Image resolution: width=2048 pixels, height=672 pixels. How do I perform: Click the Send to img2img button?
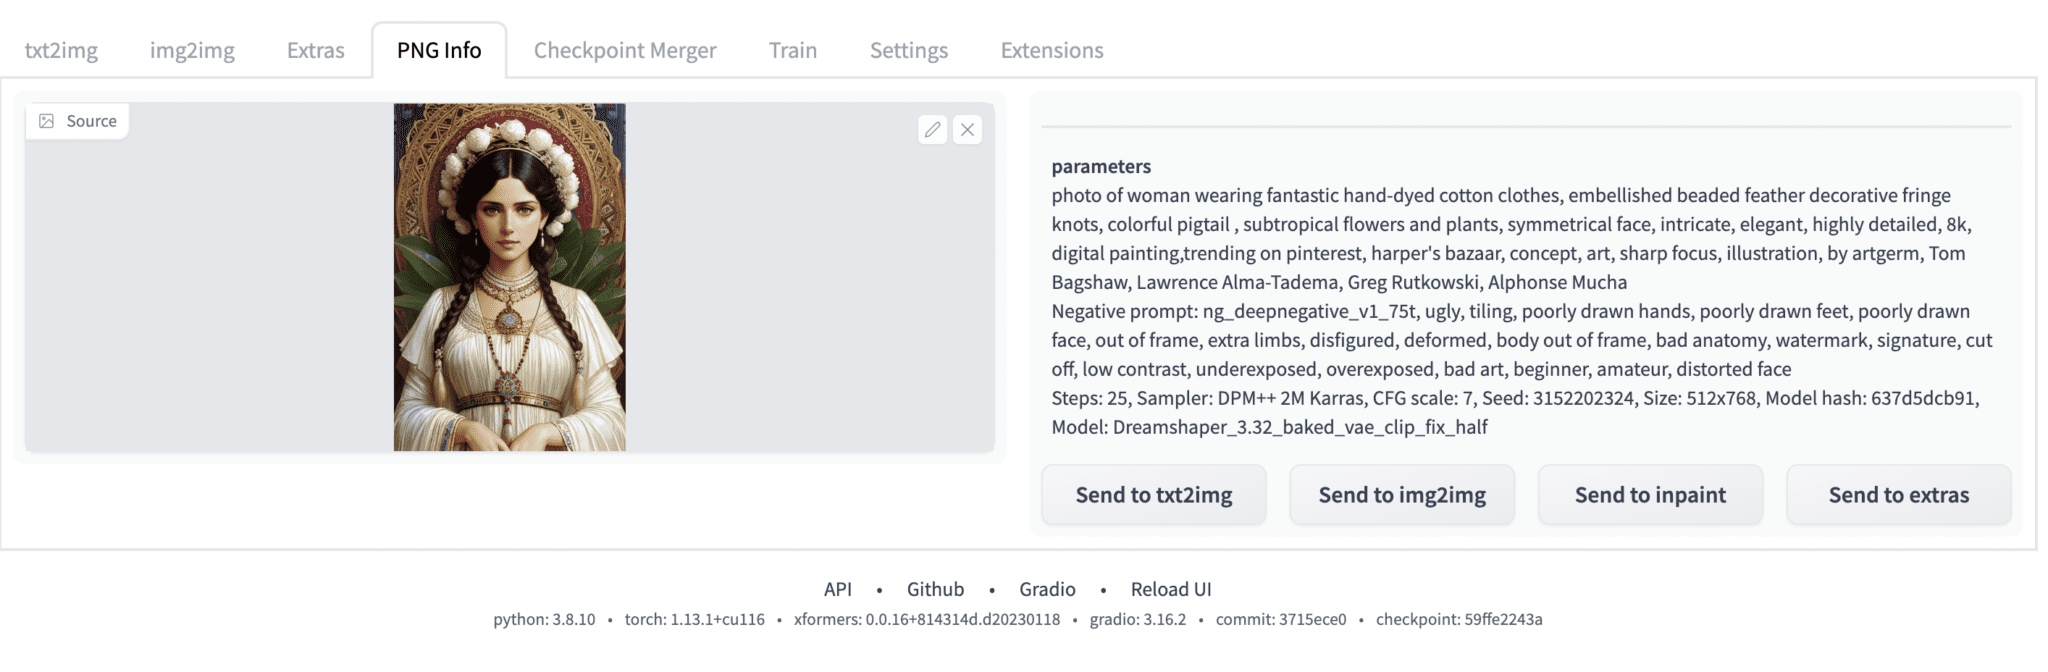click(x=1402, y=495)
